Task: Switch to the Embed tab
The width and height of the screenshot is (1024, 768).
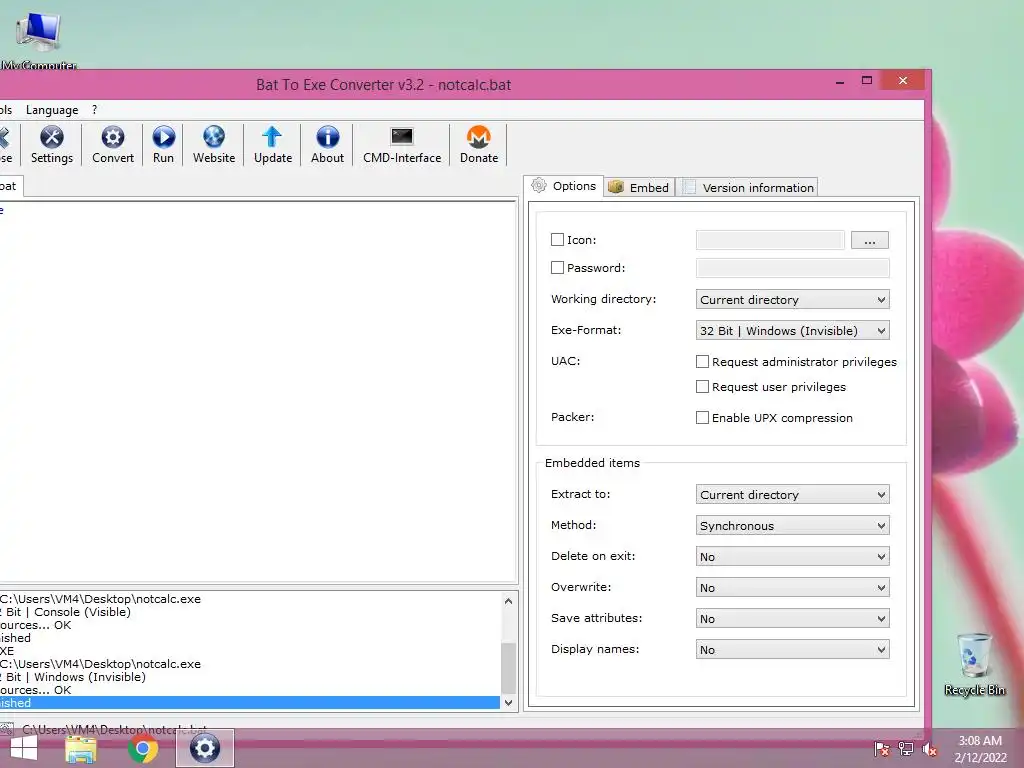Action: tap(639, 187)
